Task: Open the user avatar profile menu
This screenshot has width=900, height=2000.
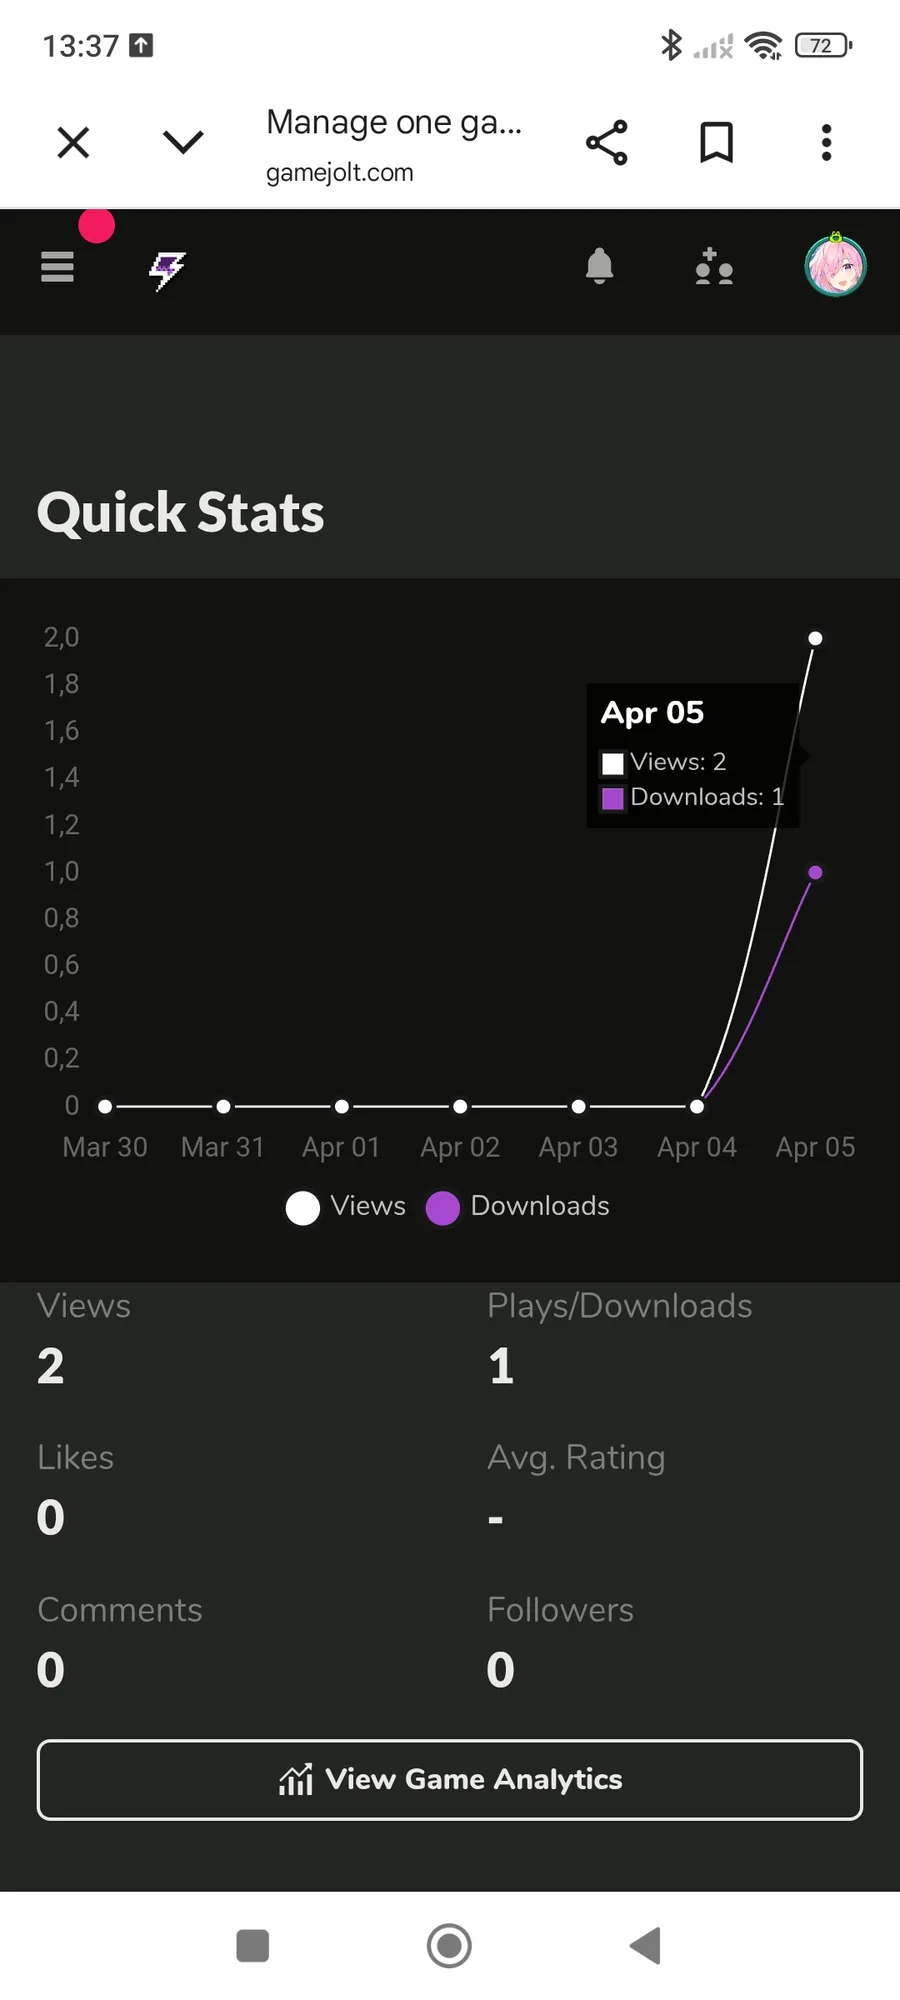Action: click(835, 267)
